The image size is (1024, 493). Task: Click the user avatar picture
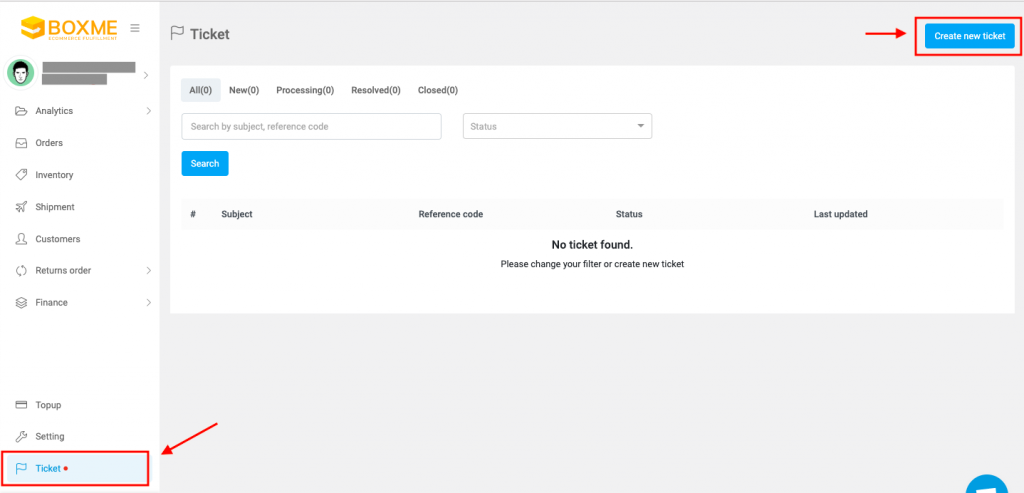(x=20, y=73)
